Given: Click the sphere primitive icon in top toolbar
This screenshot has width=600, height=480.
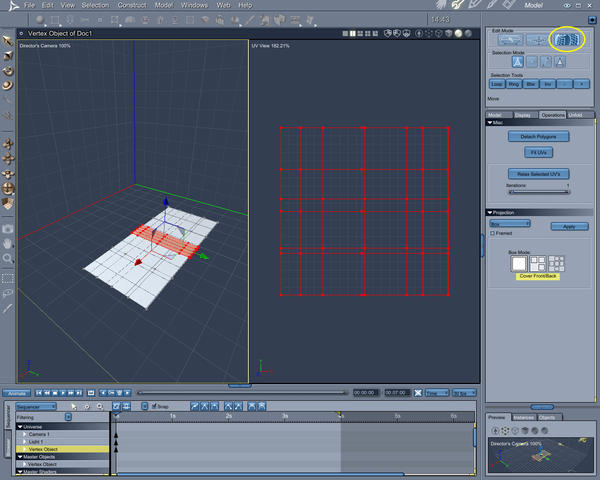Looking at the screenshot, I should point(40,20).
